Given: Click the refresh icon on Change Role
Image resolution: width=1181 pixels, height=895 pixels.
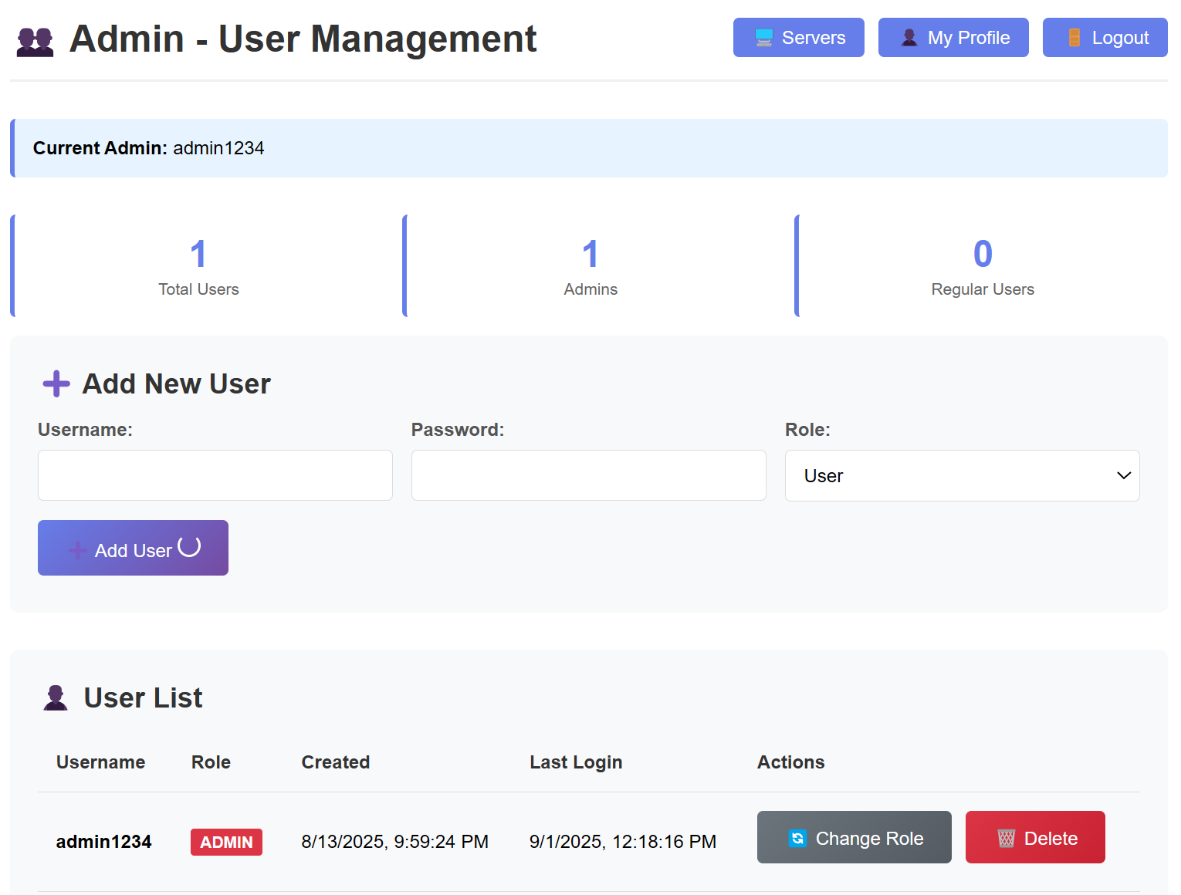Looking at the screenshot, I should (x=797, y=839).
